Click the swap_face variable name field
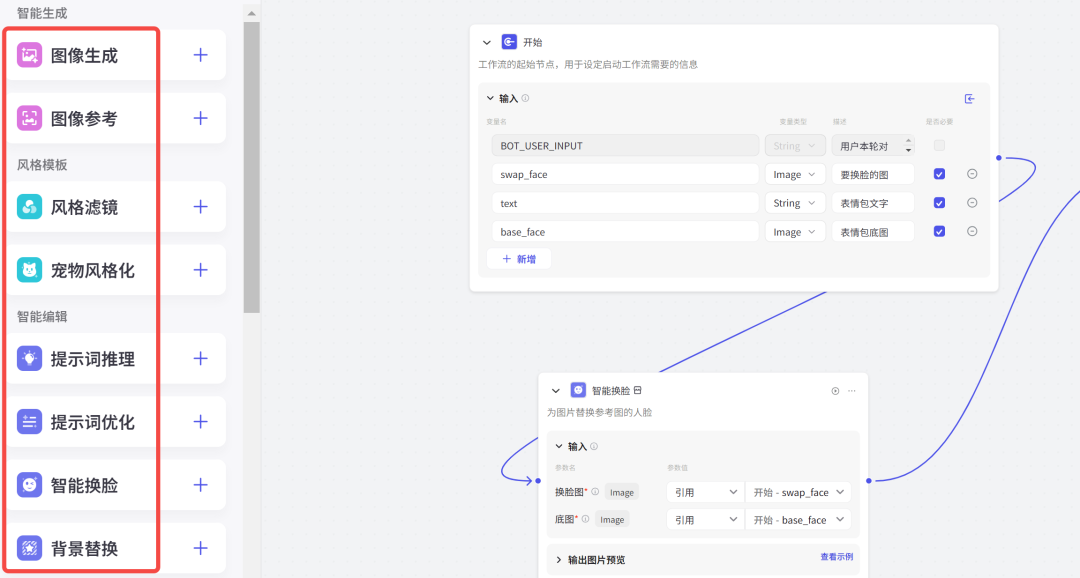Viewport: 1080px width, 578px height. (x=625, y=174)
